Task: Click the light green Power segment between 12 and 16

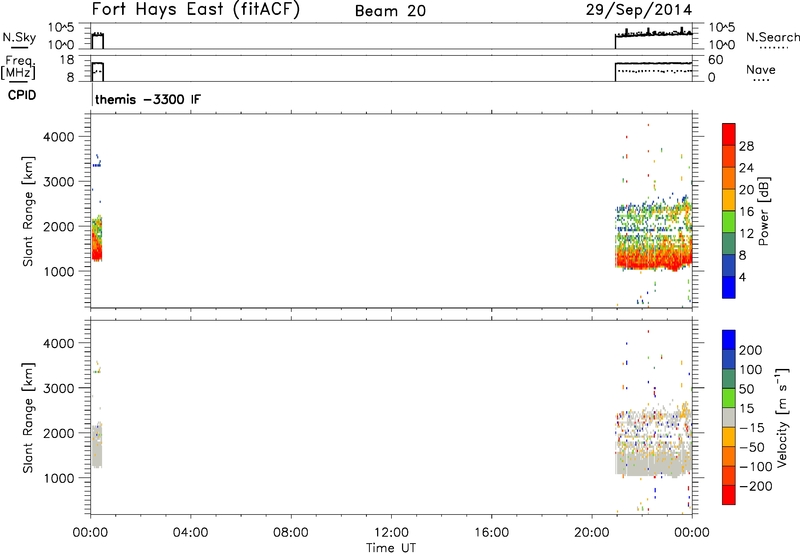Action: [729, 221]
